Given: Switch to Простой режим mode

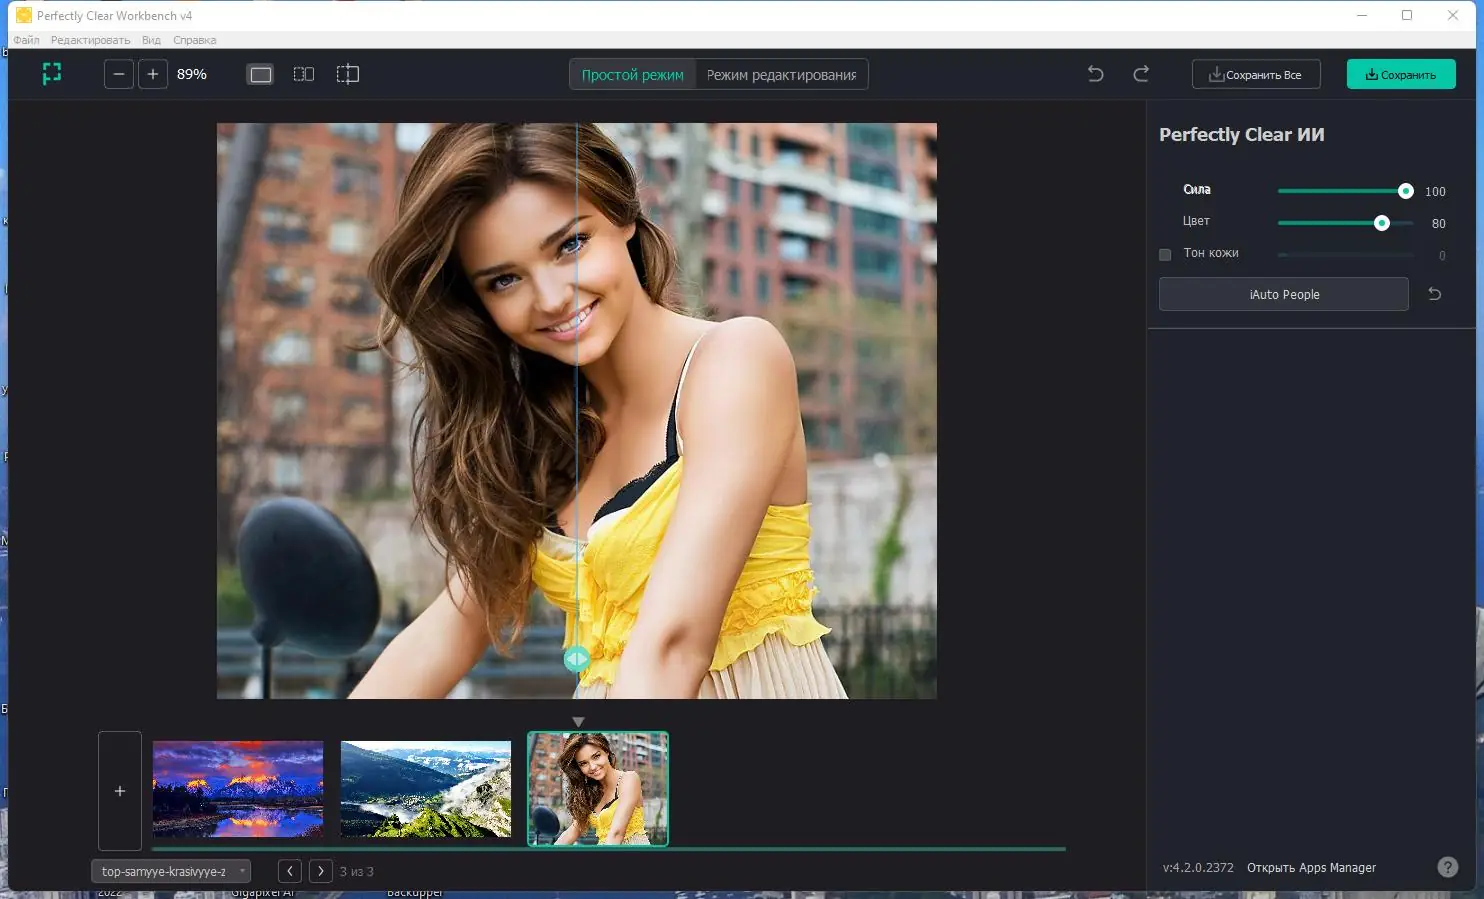Looking at the screenshot, I should (x=632, y=75).
